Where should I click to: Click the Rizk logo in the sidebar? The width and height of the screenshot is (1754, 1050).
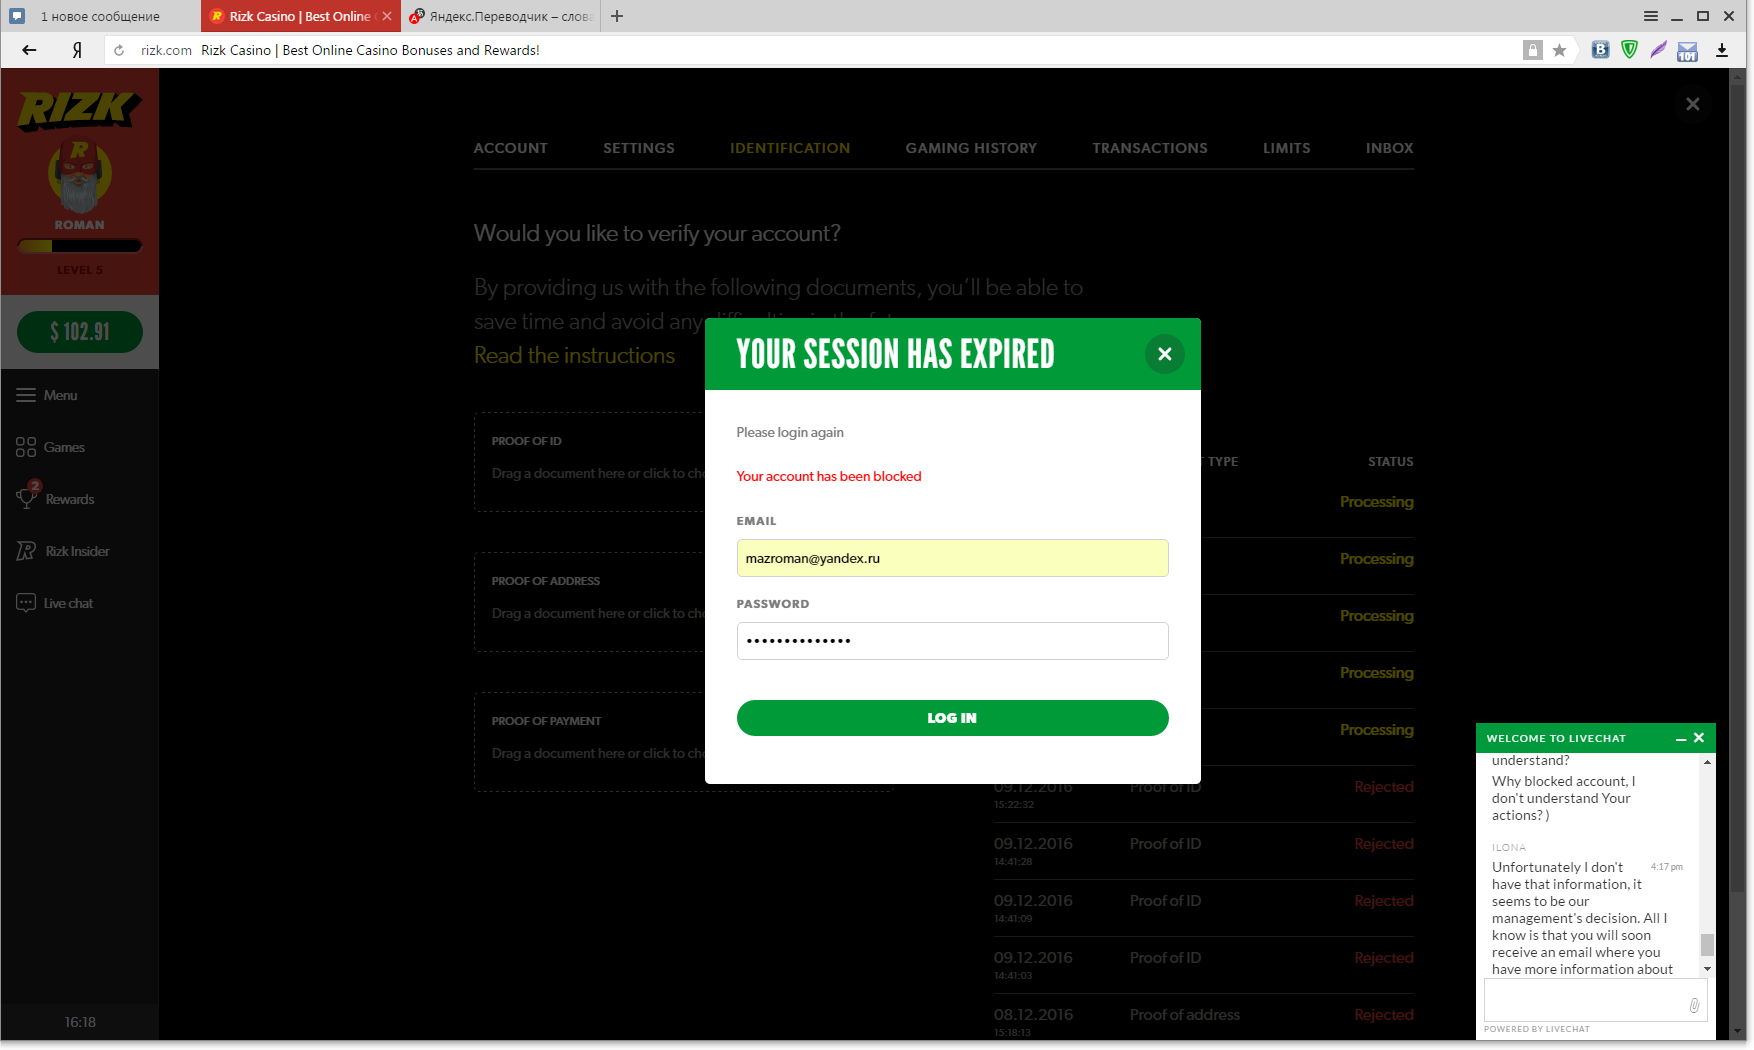coord(79,109)
